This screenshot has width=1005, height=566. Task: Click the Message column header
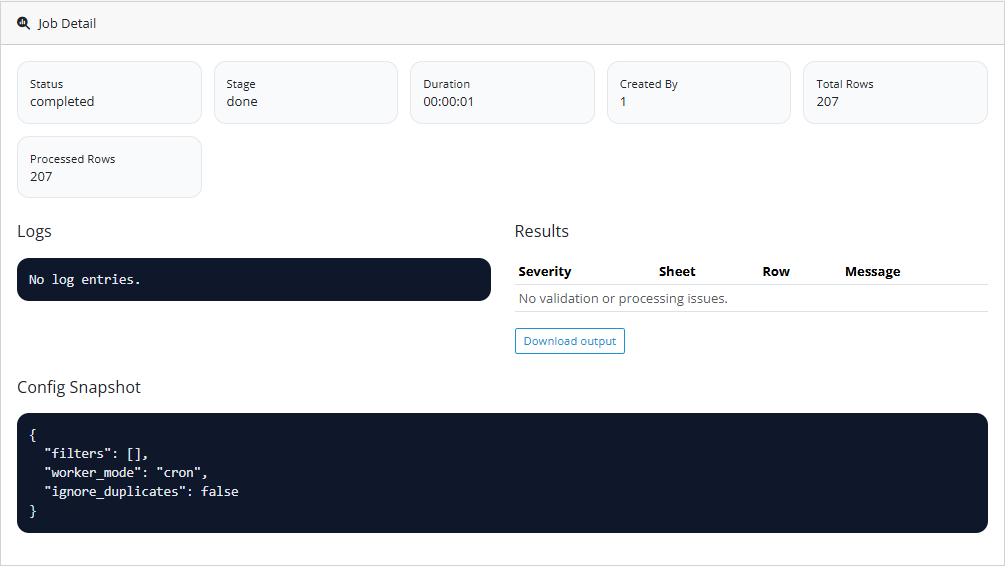click(872, 272)
